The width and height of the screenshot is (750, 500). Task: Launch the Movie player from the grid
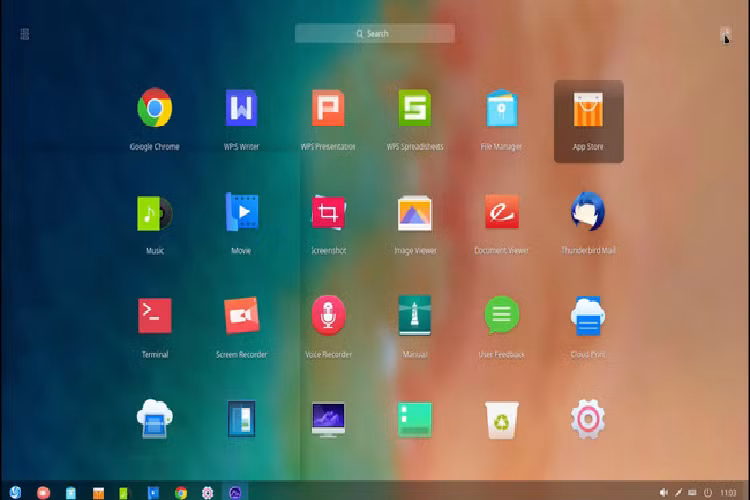tap(242, 211)
